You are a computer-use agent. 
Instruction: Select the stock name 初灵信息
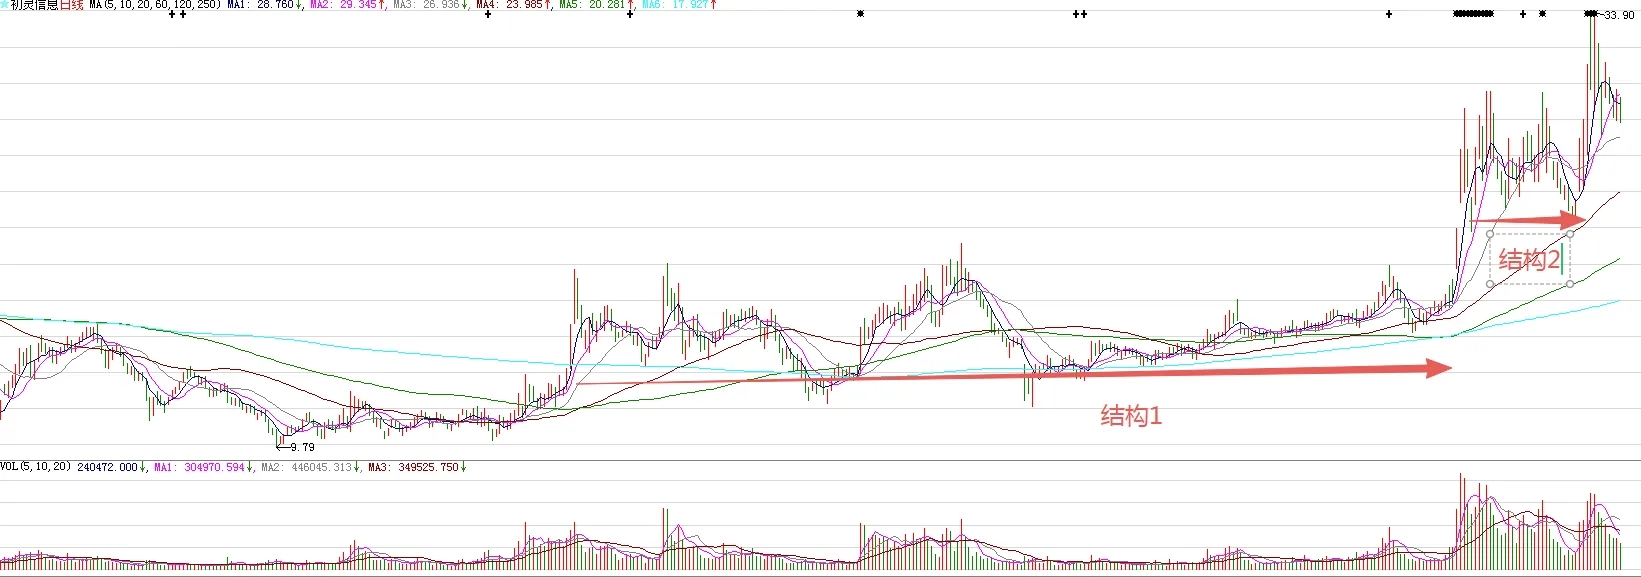point(34,5)
